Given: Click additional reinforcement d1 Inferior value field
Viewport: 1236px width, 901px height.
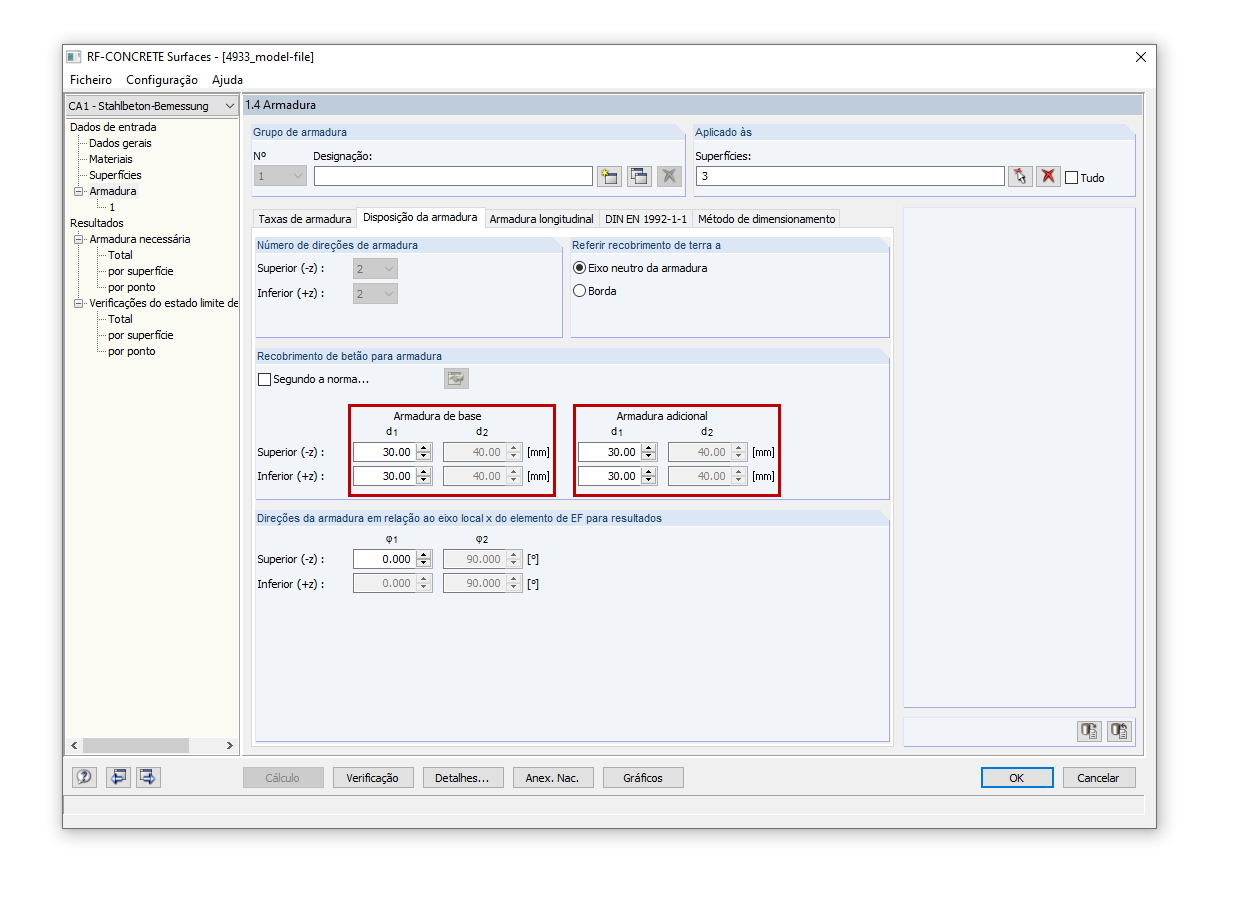Looking at the screenshot, I should (x=609, y=476).
